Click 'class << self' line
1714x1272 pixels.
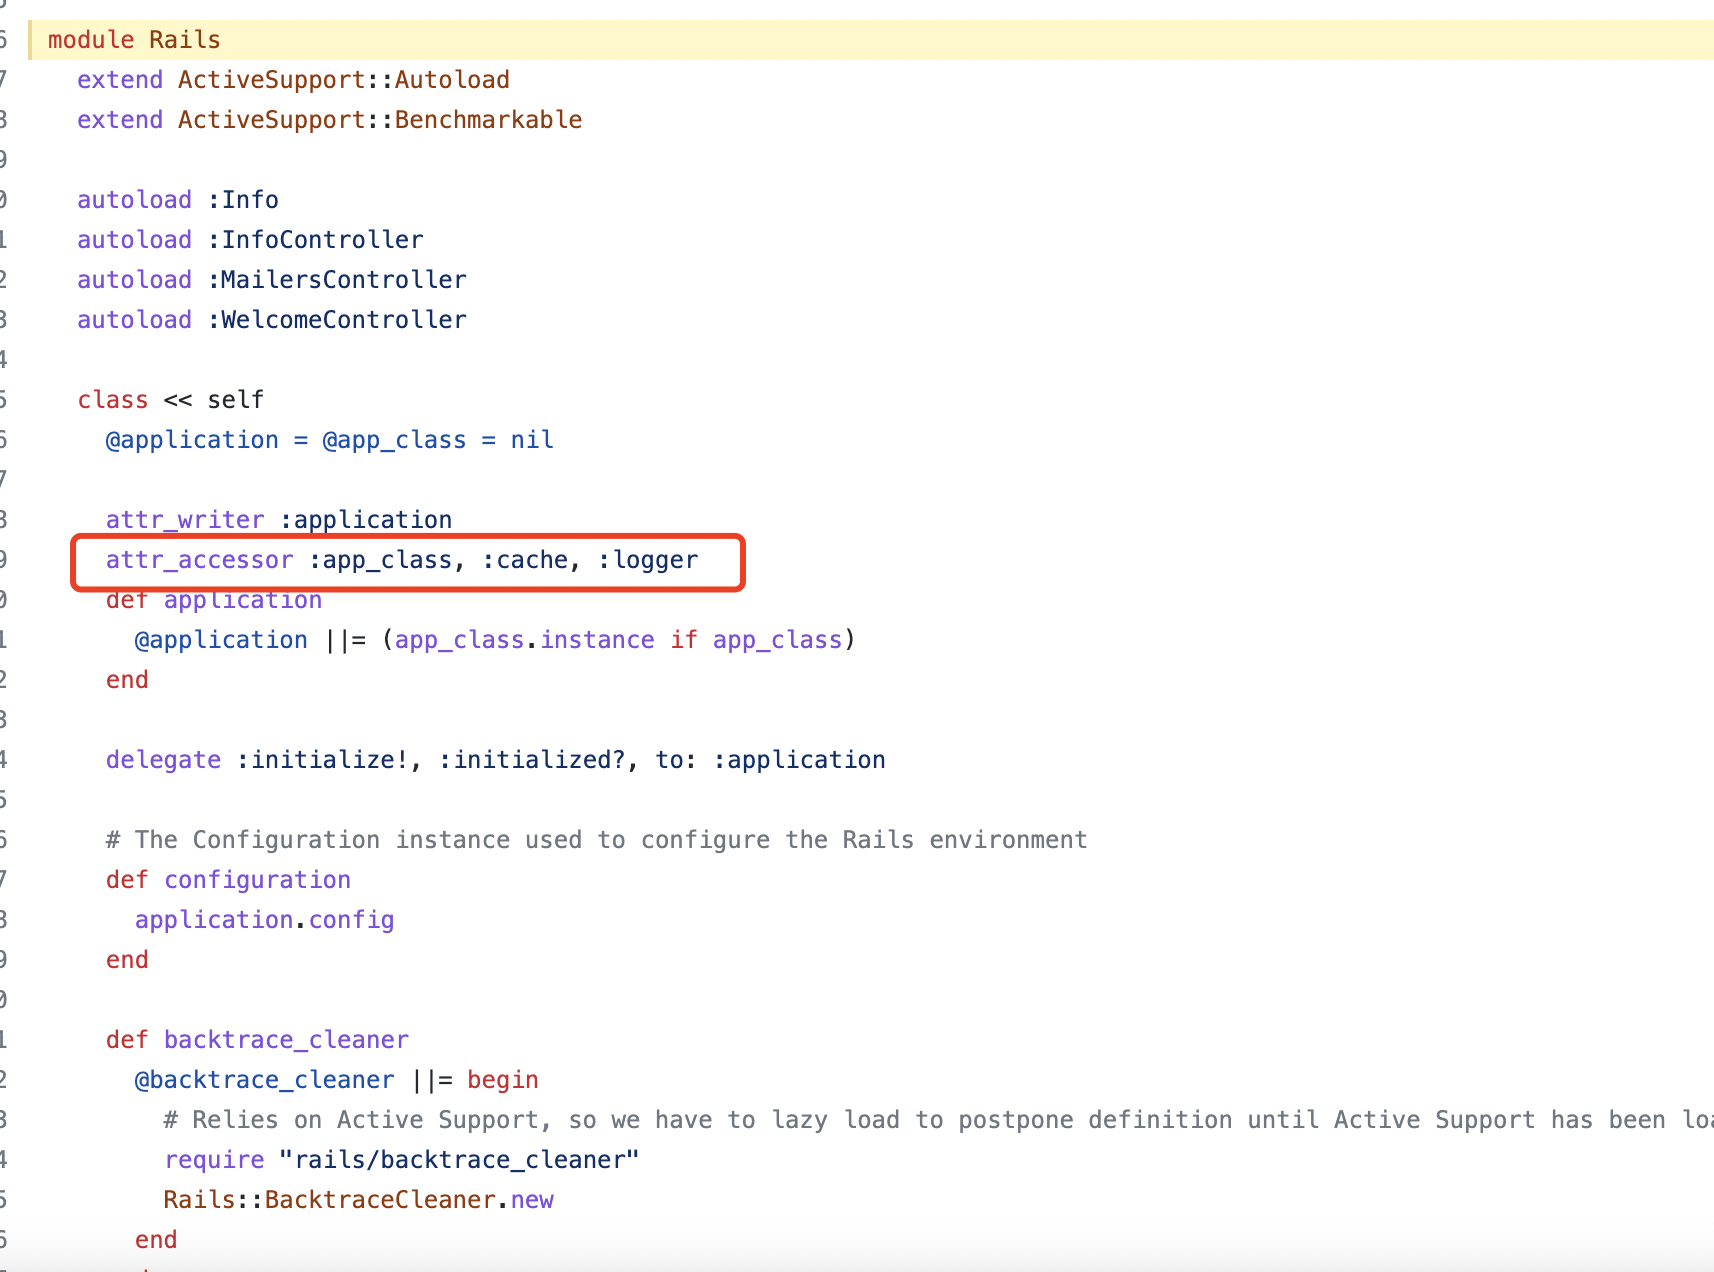coord(171,400)
